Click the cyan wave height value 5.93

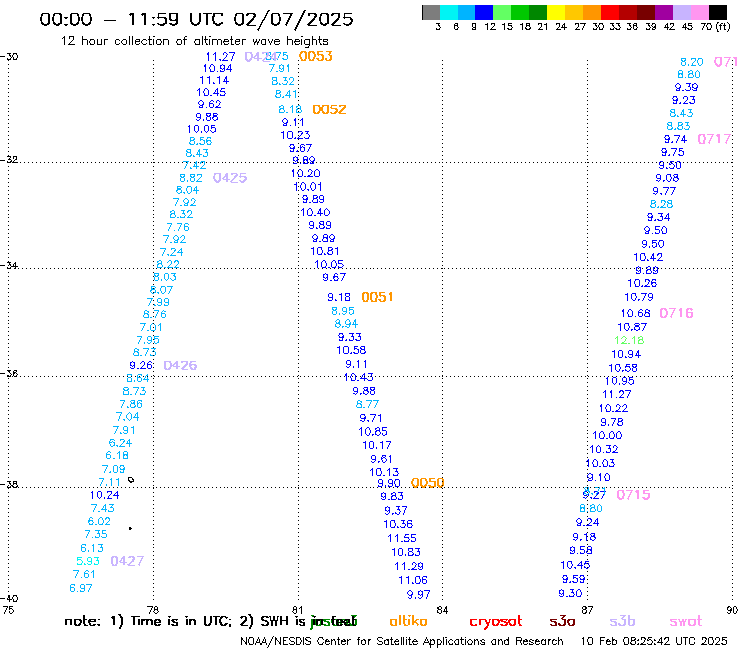pyautogui.click(x=88, y=561)
